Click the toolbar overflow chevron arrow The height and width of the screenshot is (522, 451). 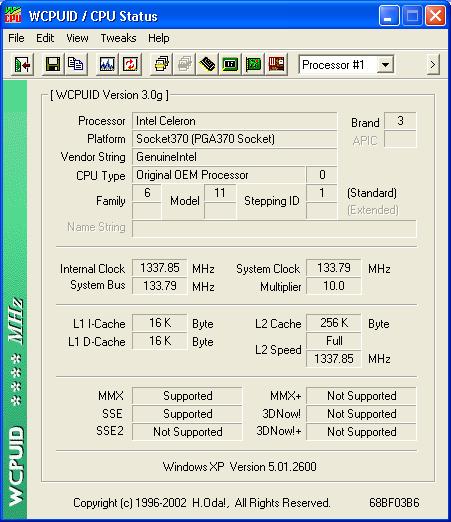pyautogui.click(x=433, y=64)
